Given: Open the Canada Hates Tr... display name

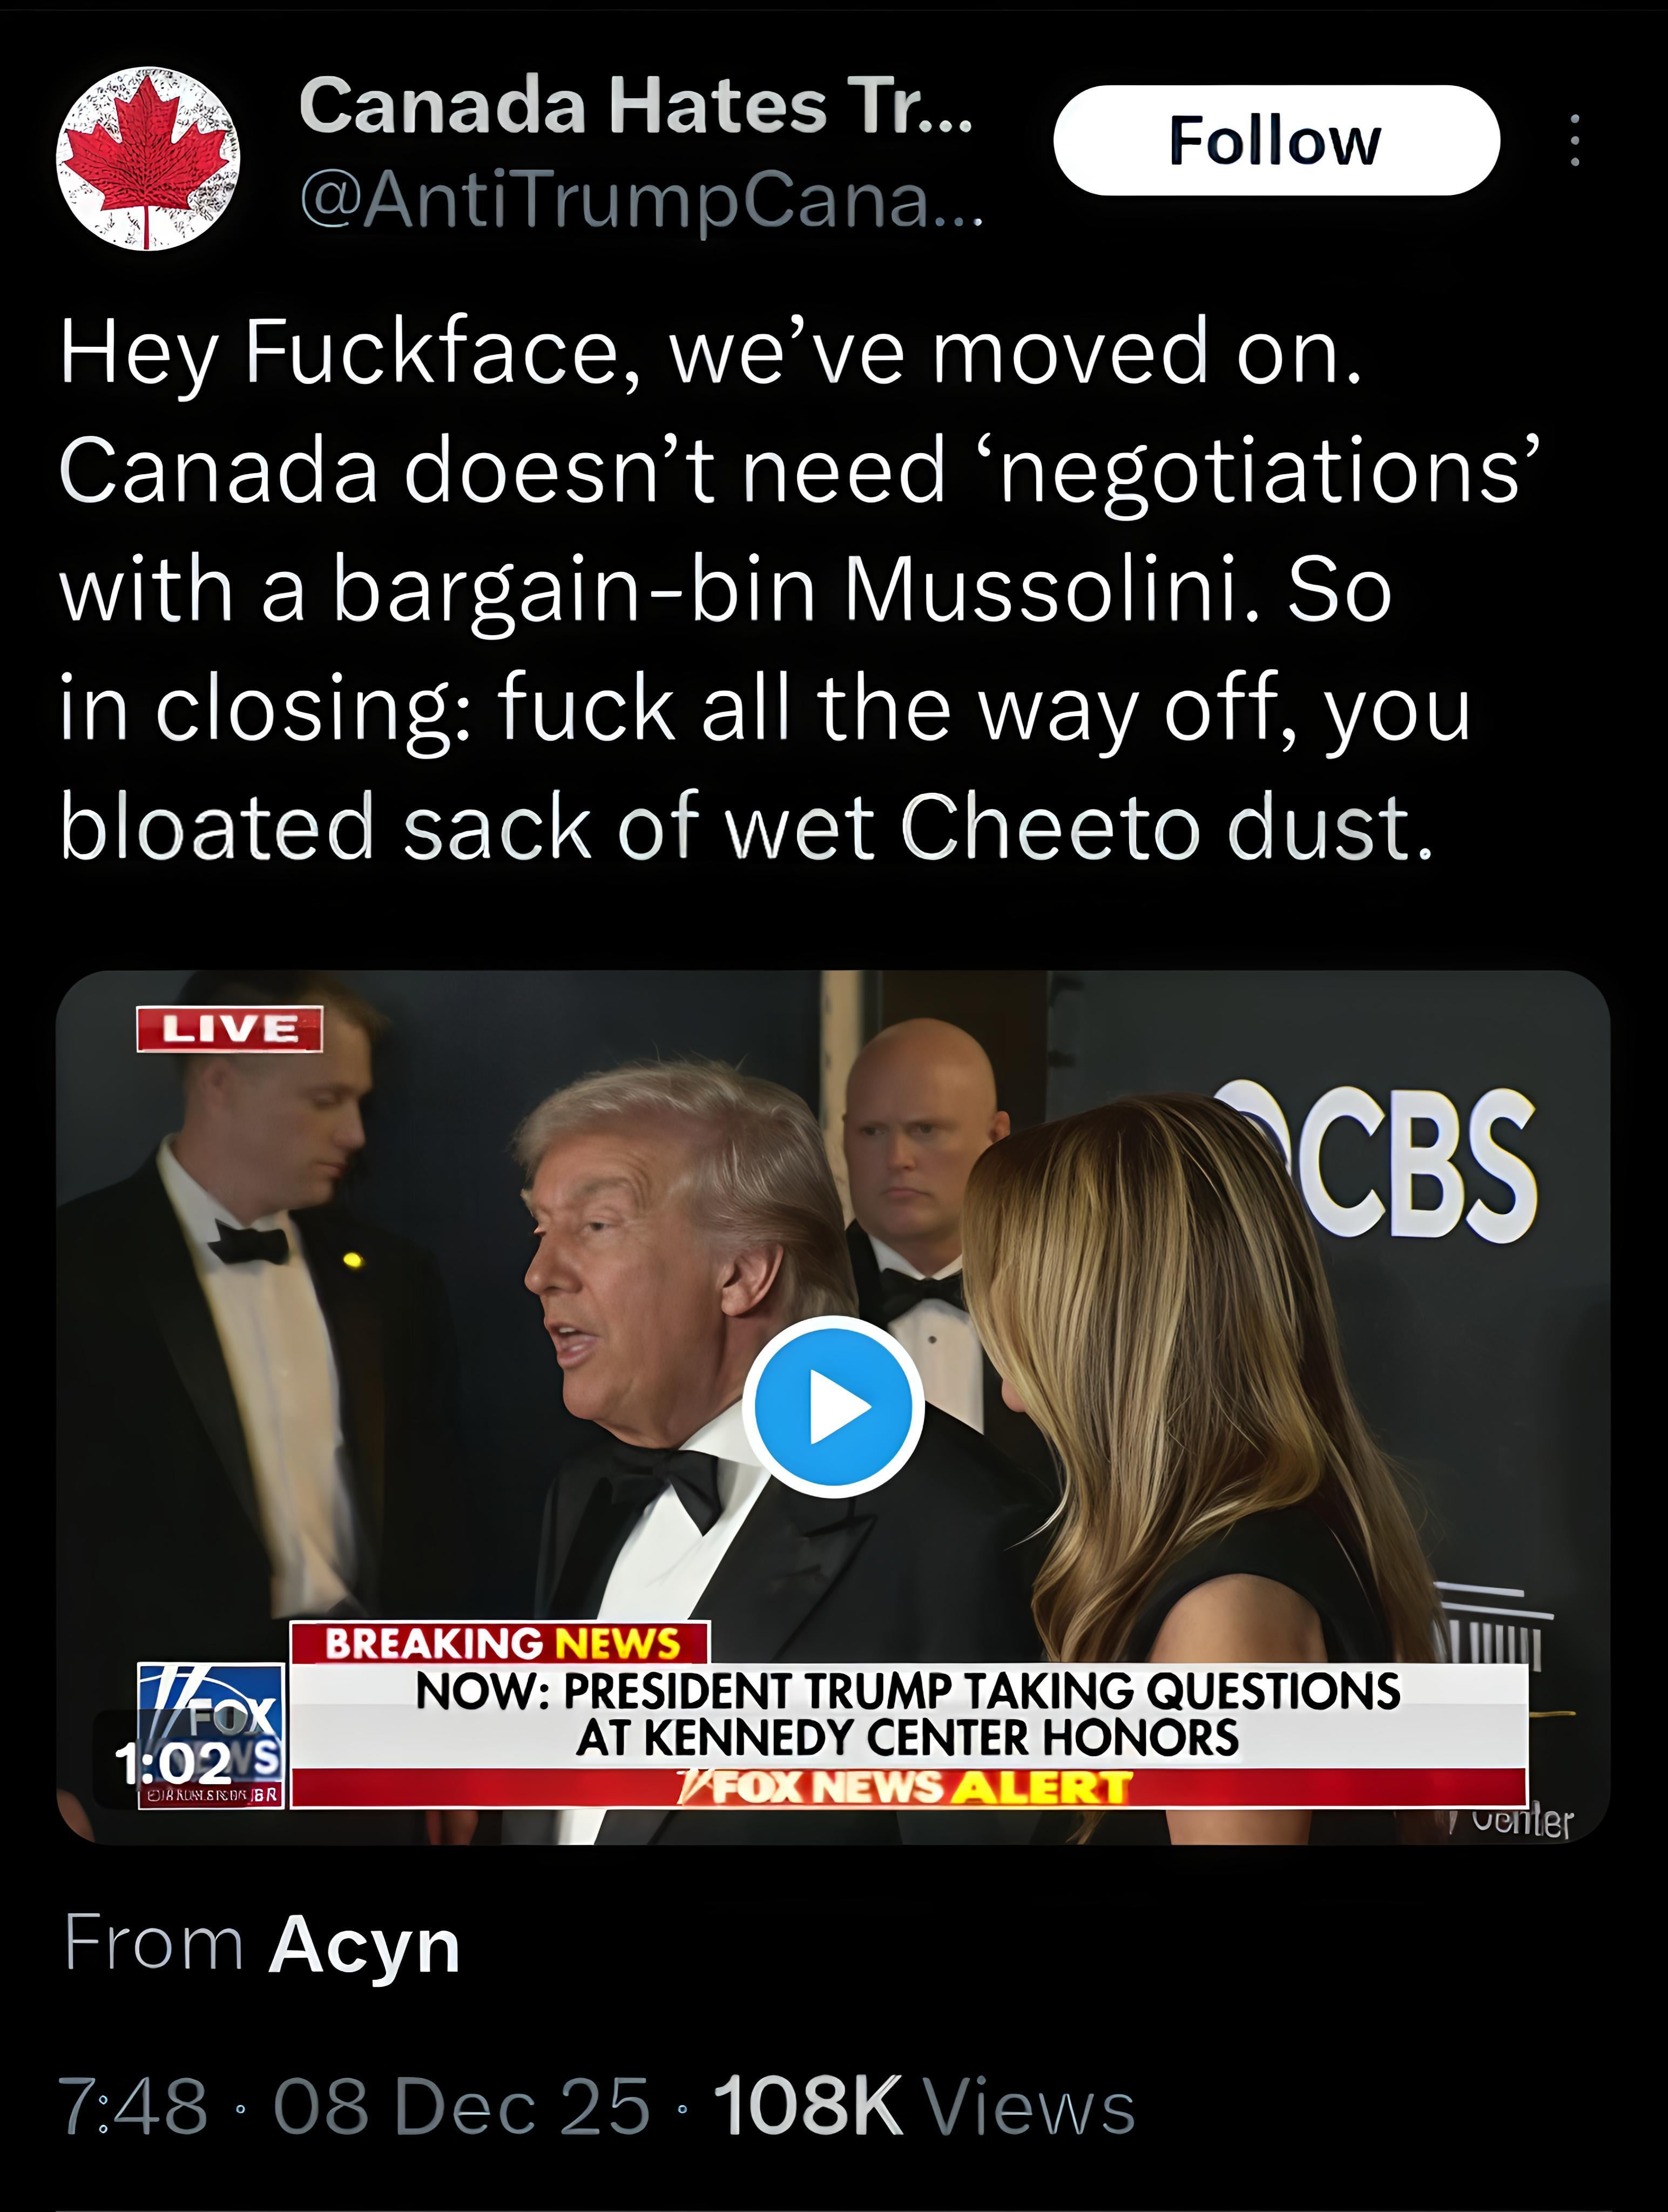Looking at the screenshot, I should pos(636,106).
